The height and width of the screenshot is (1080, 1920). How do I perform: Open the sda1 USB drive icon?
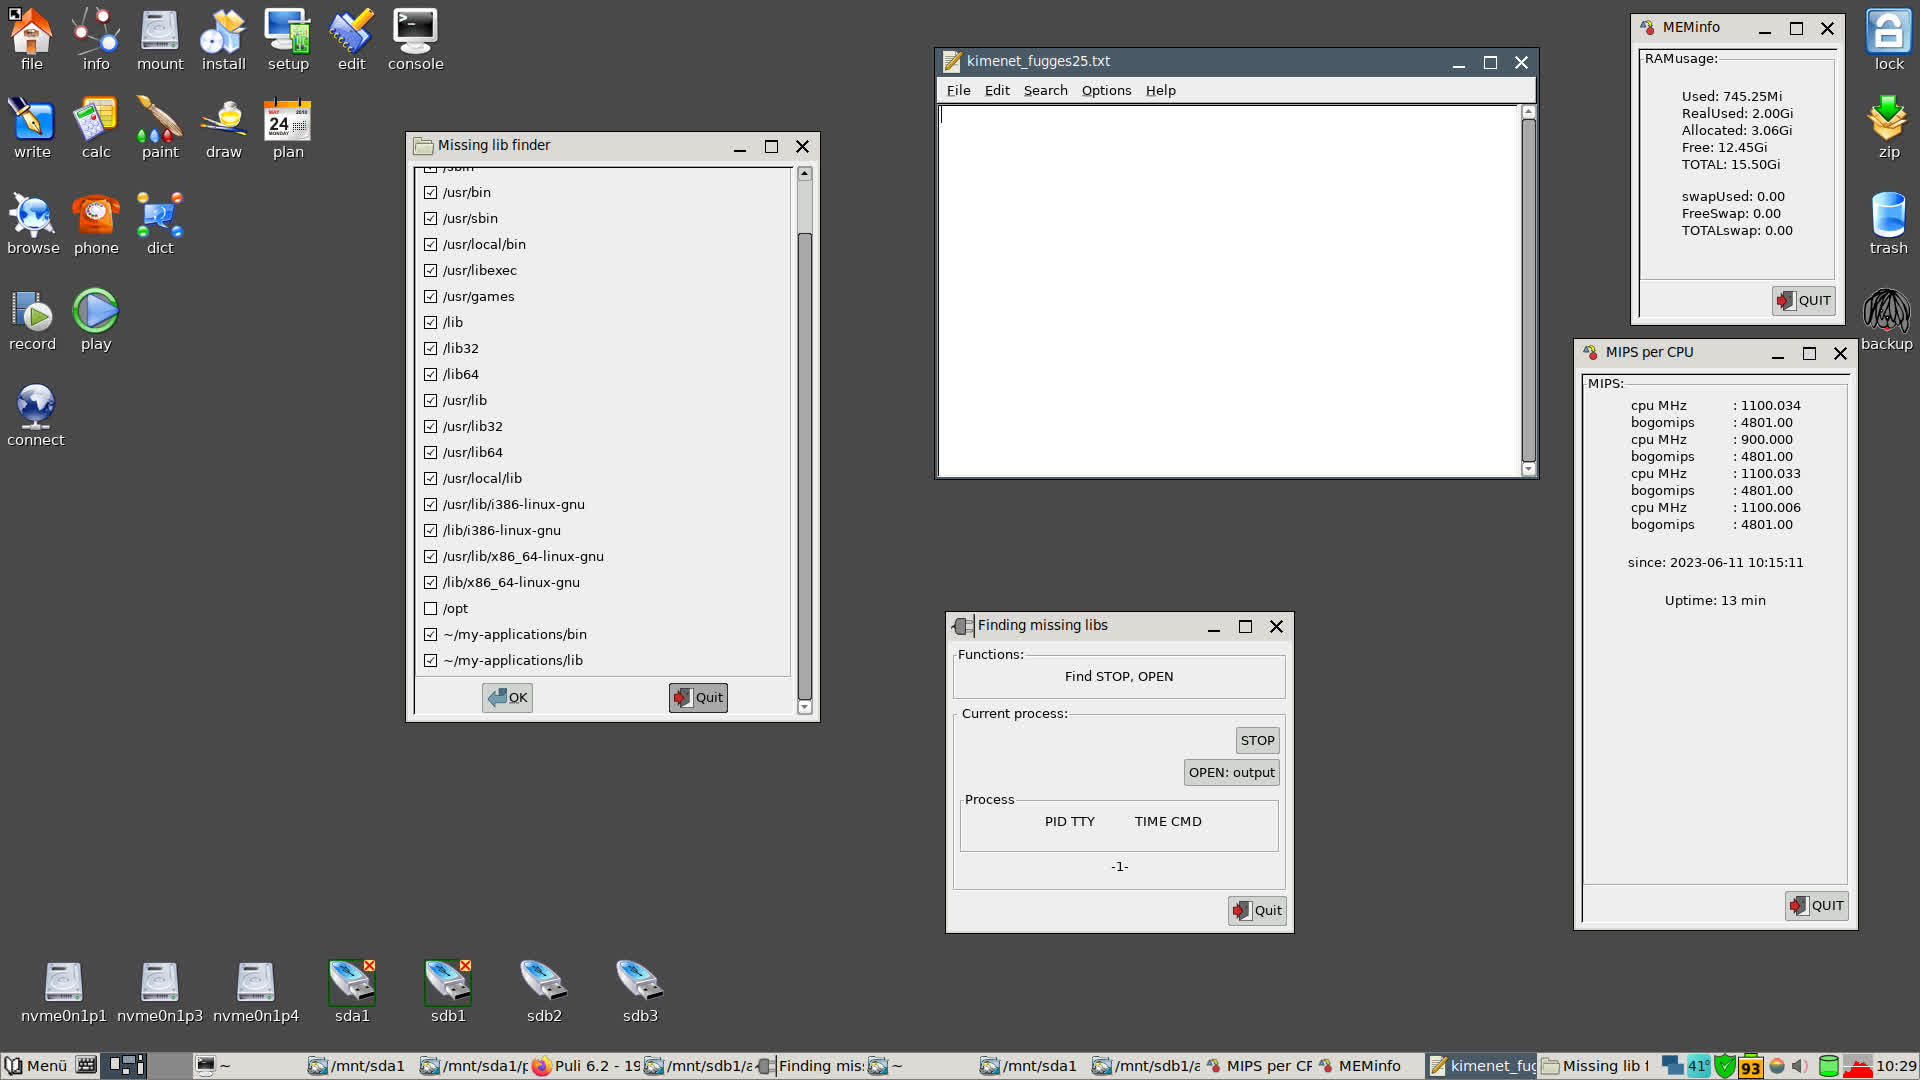point(352,992)
